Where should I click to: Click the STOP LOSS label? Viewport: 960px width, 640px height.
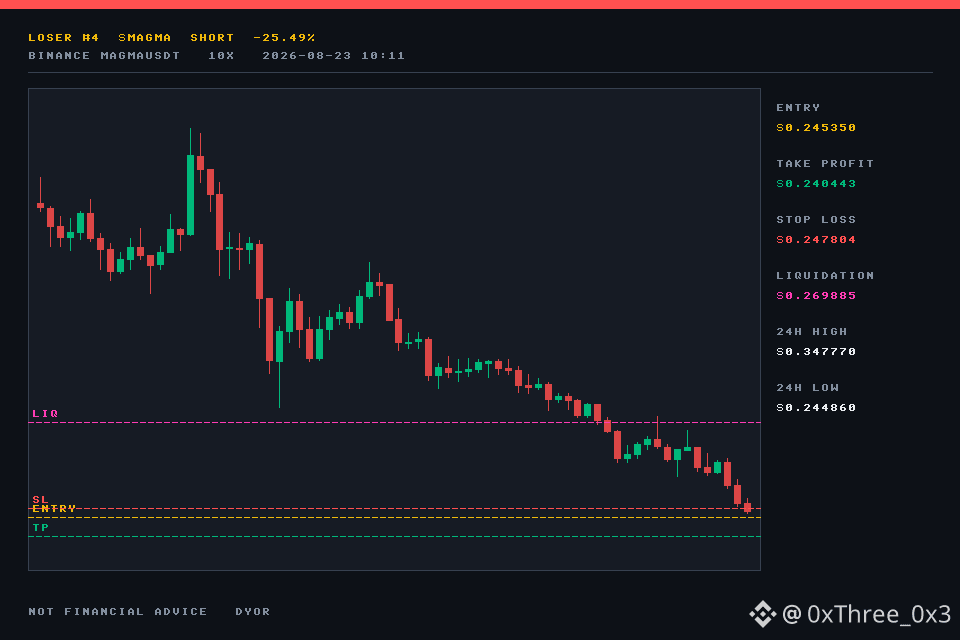pyautogui.click(x=816, y=219)
